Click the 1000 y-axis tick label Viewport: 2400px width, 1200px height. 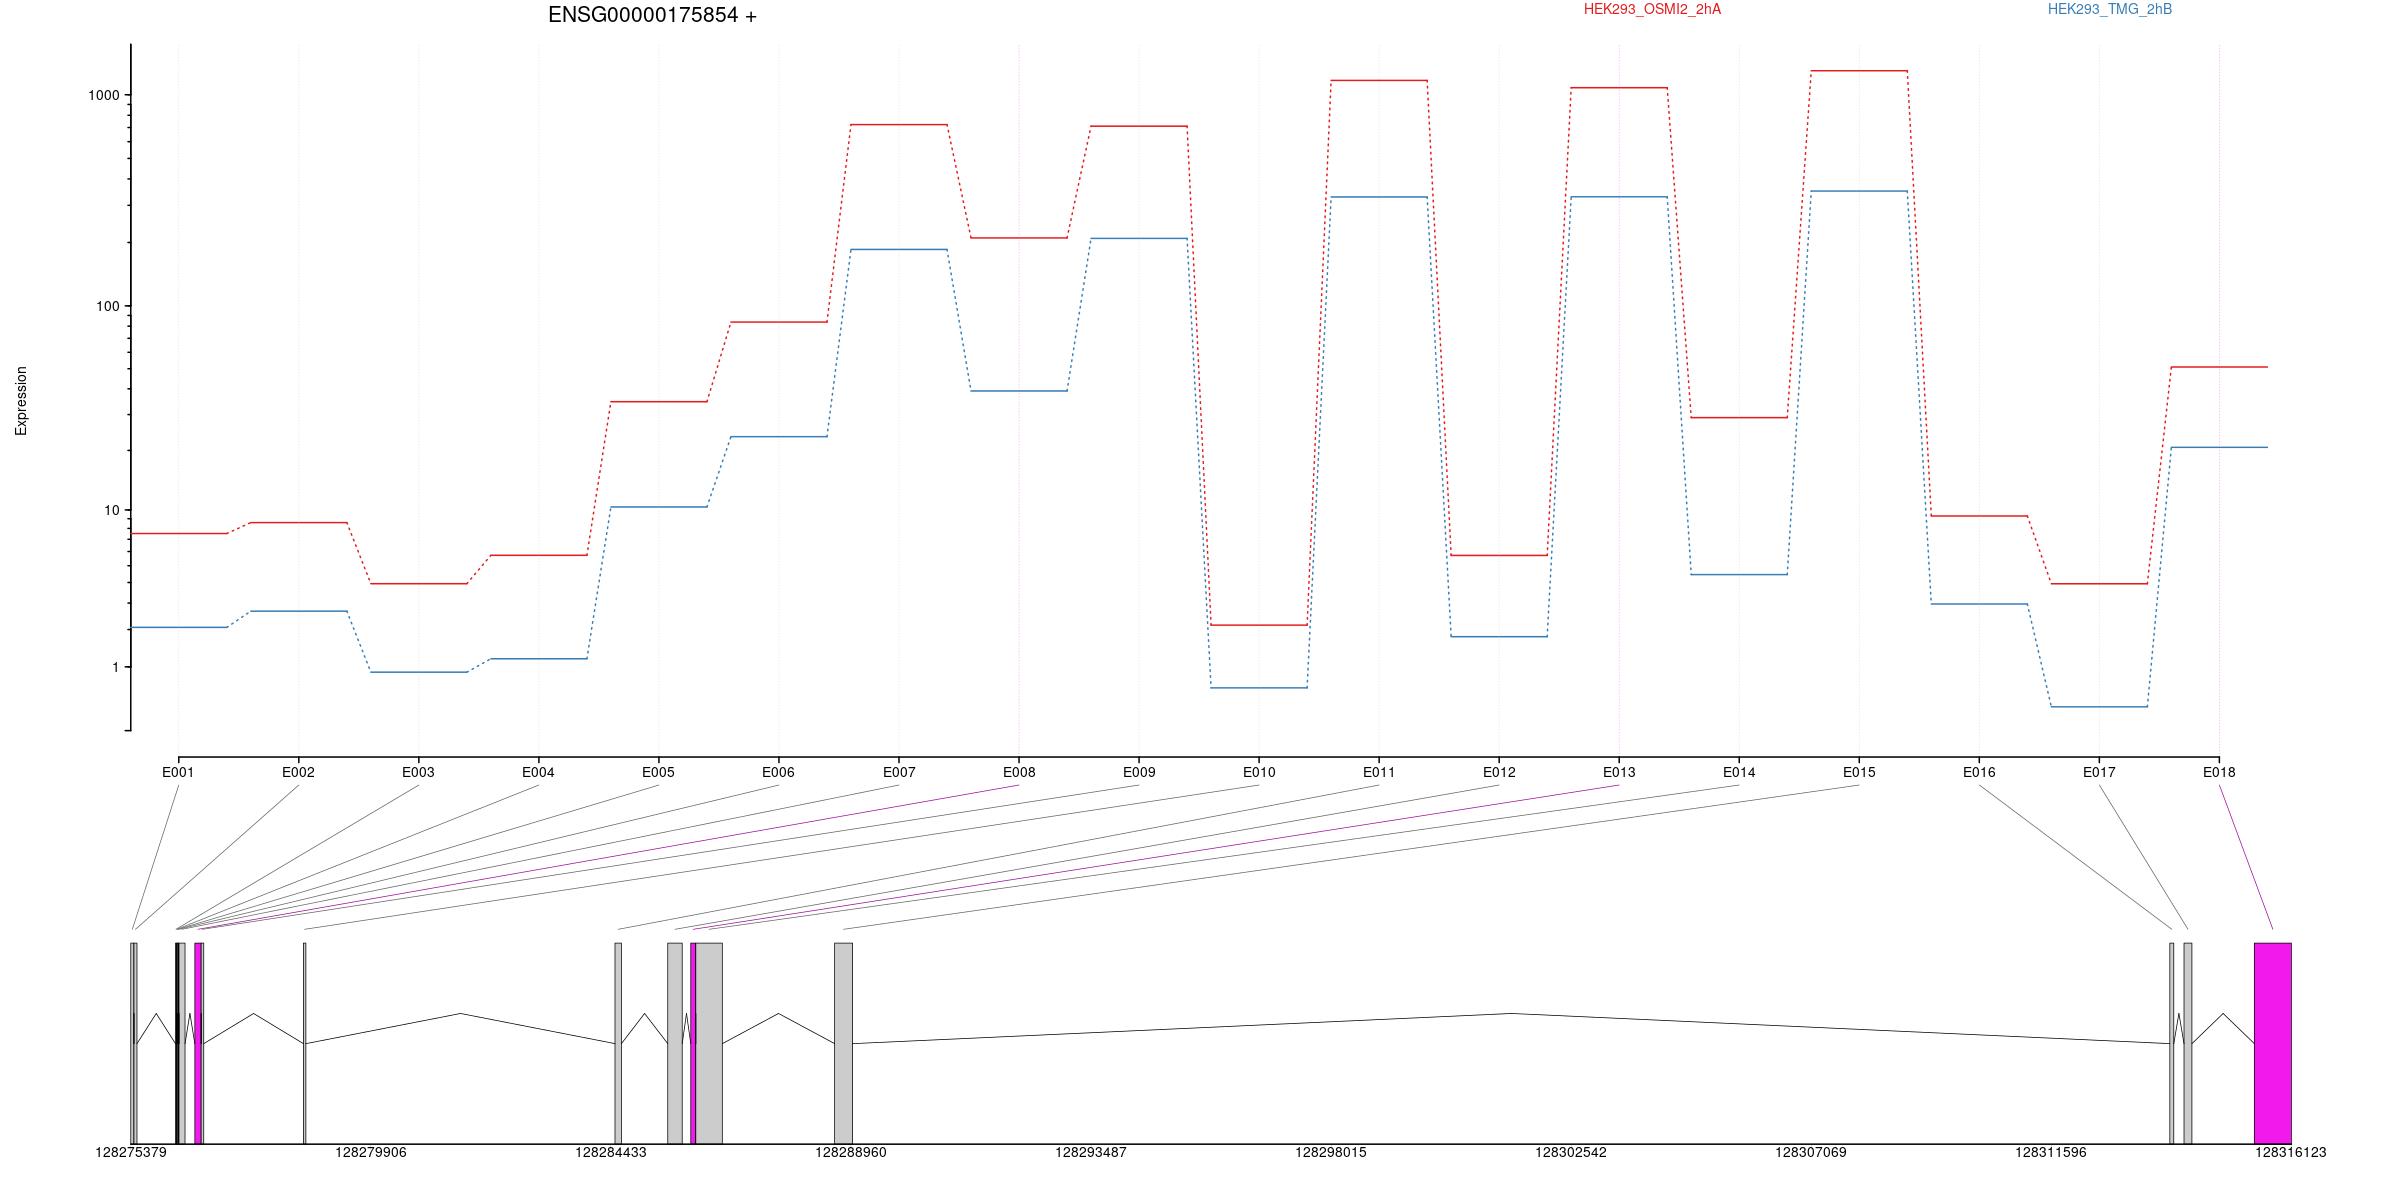pyautogui.click(x=103, y=95)
